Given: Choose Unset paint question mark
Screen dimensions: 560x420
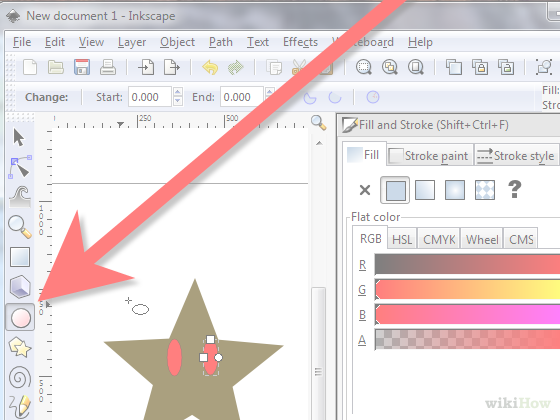Looking at the screenshot, I should coord(514,189).
